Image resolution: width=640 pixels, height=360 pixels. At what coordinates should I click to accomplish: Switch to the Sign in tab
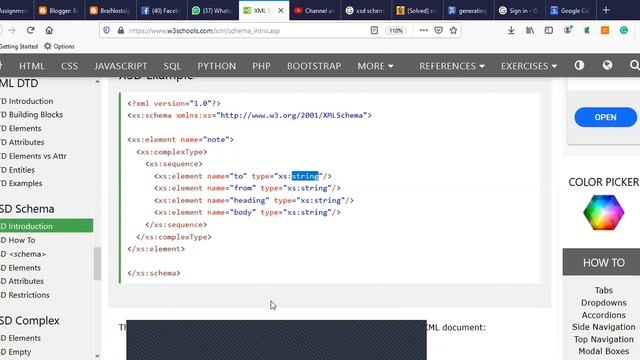(519, 11)
